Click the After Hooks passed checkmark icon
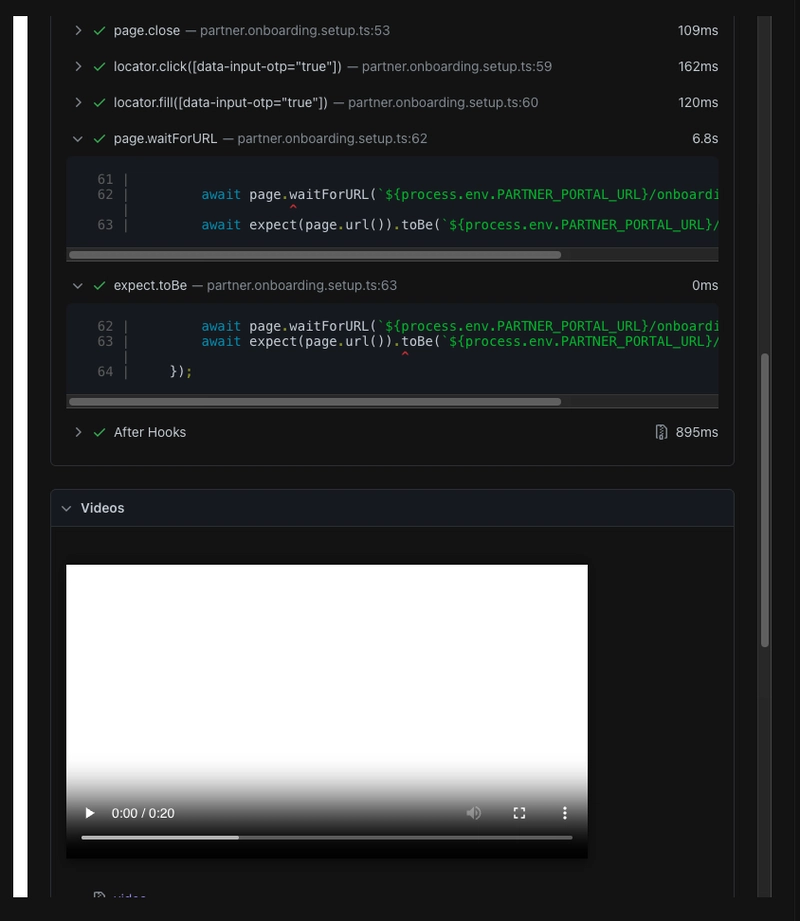 99,432
